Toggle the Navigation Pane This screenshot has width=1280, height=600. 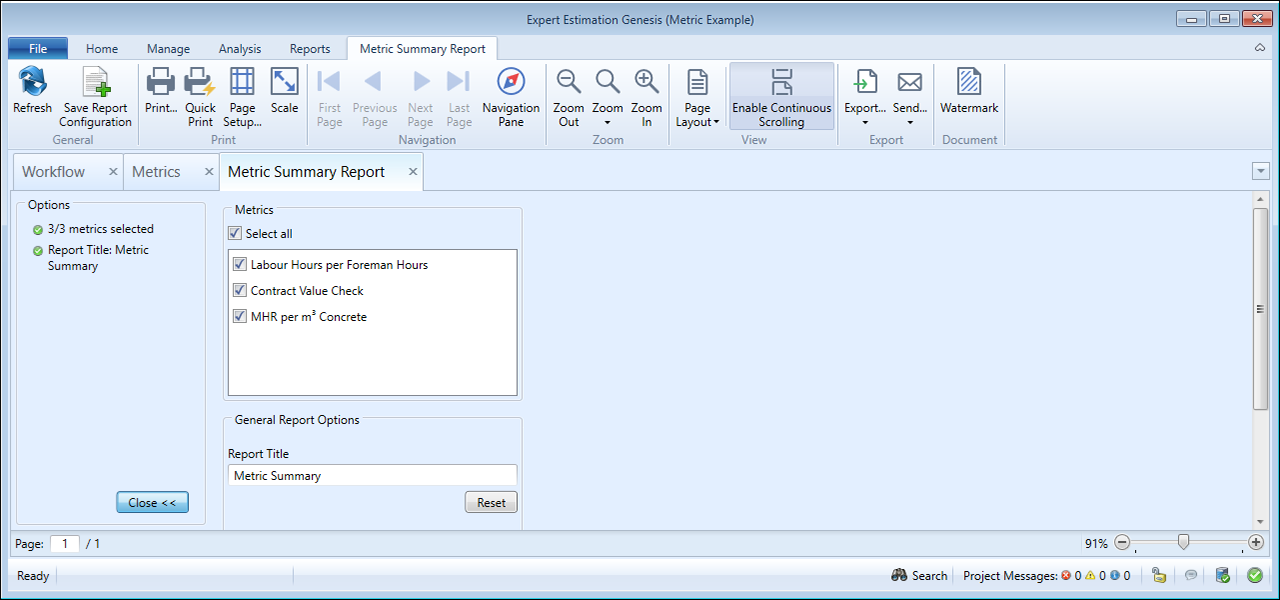click(x=510, y=83)
